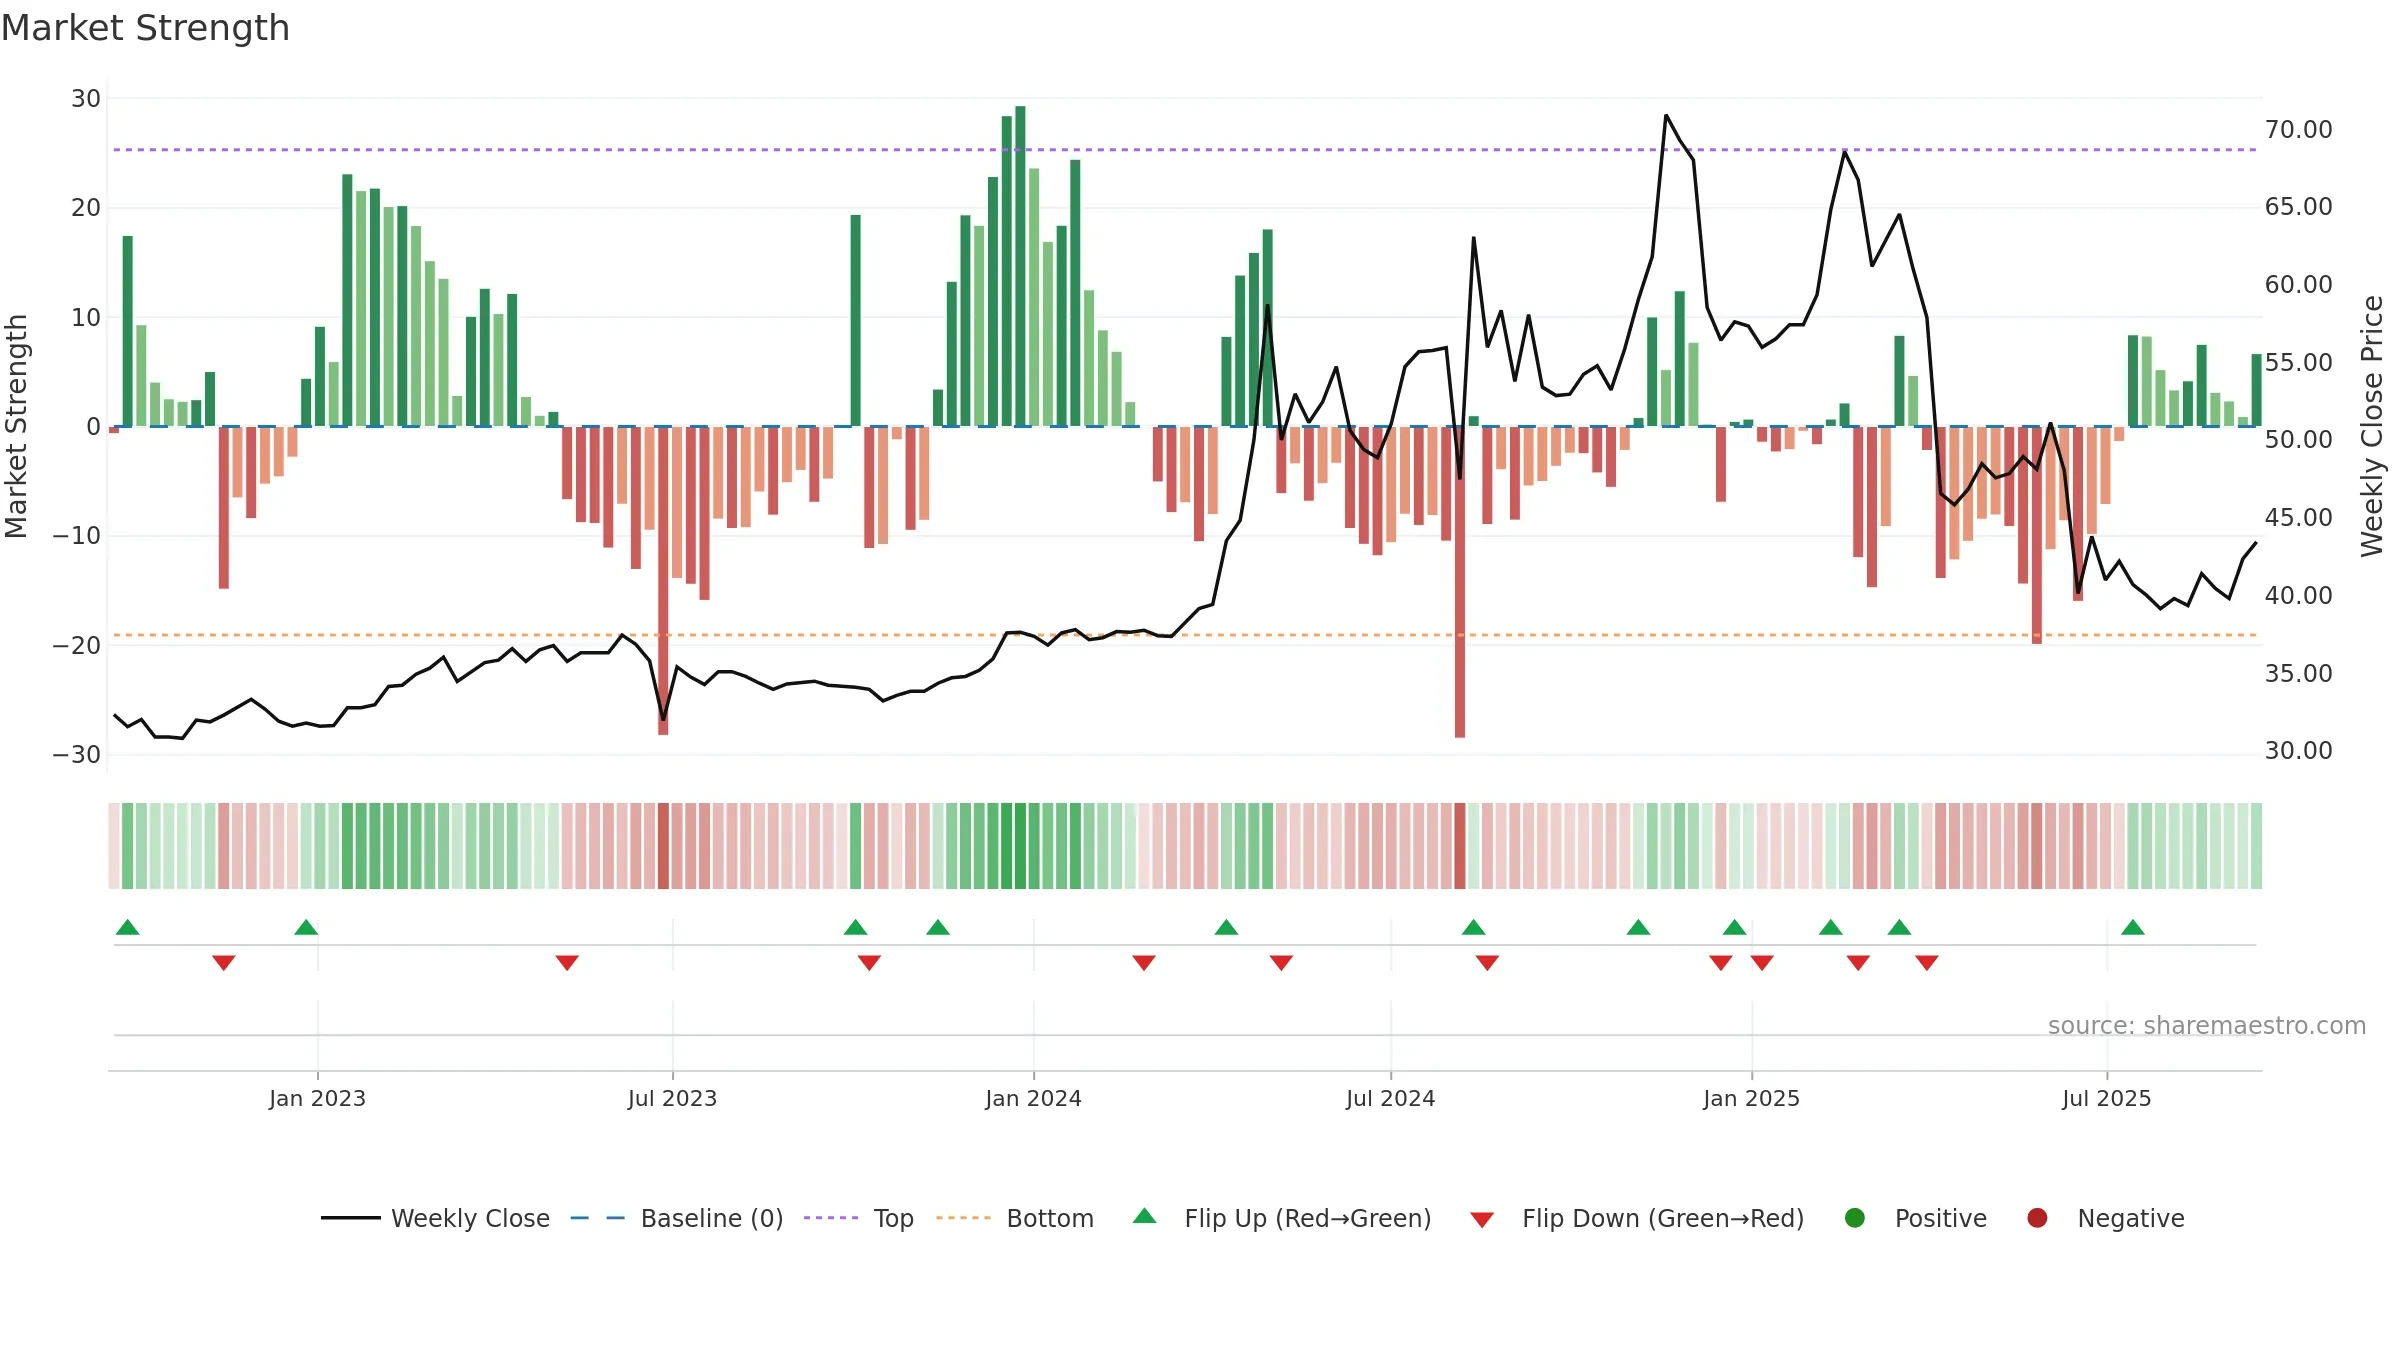Click the deep red bar near Jul 2023
This screenshot has height=1350, width=2400.
663,580
